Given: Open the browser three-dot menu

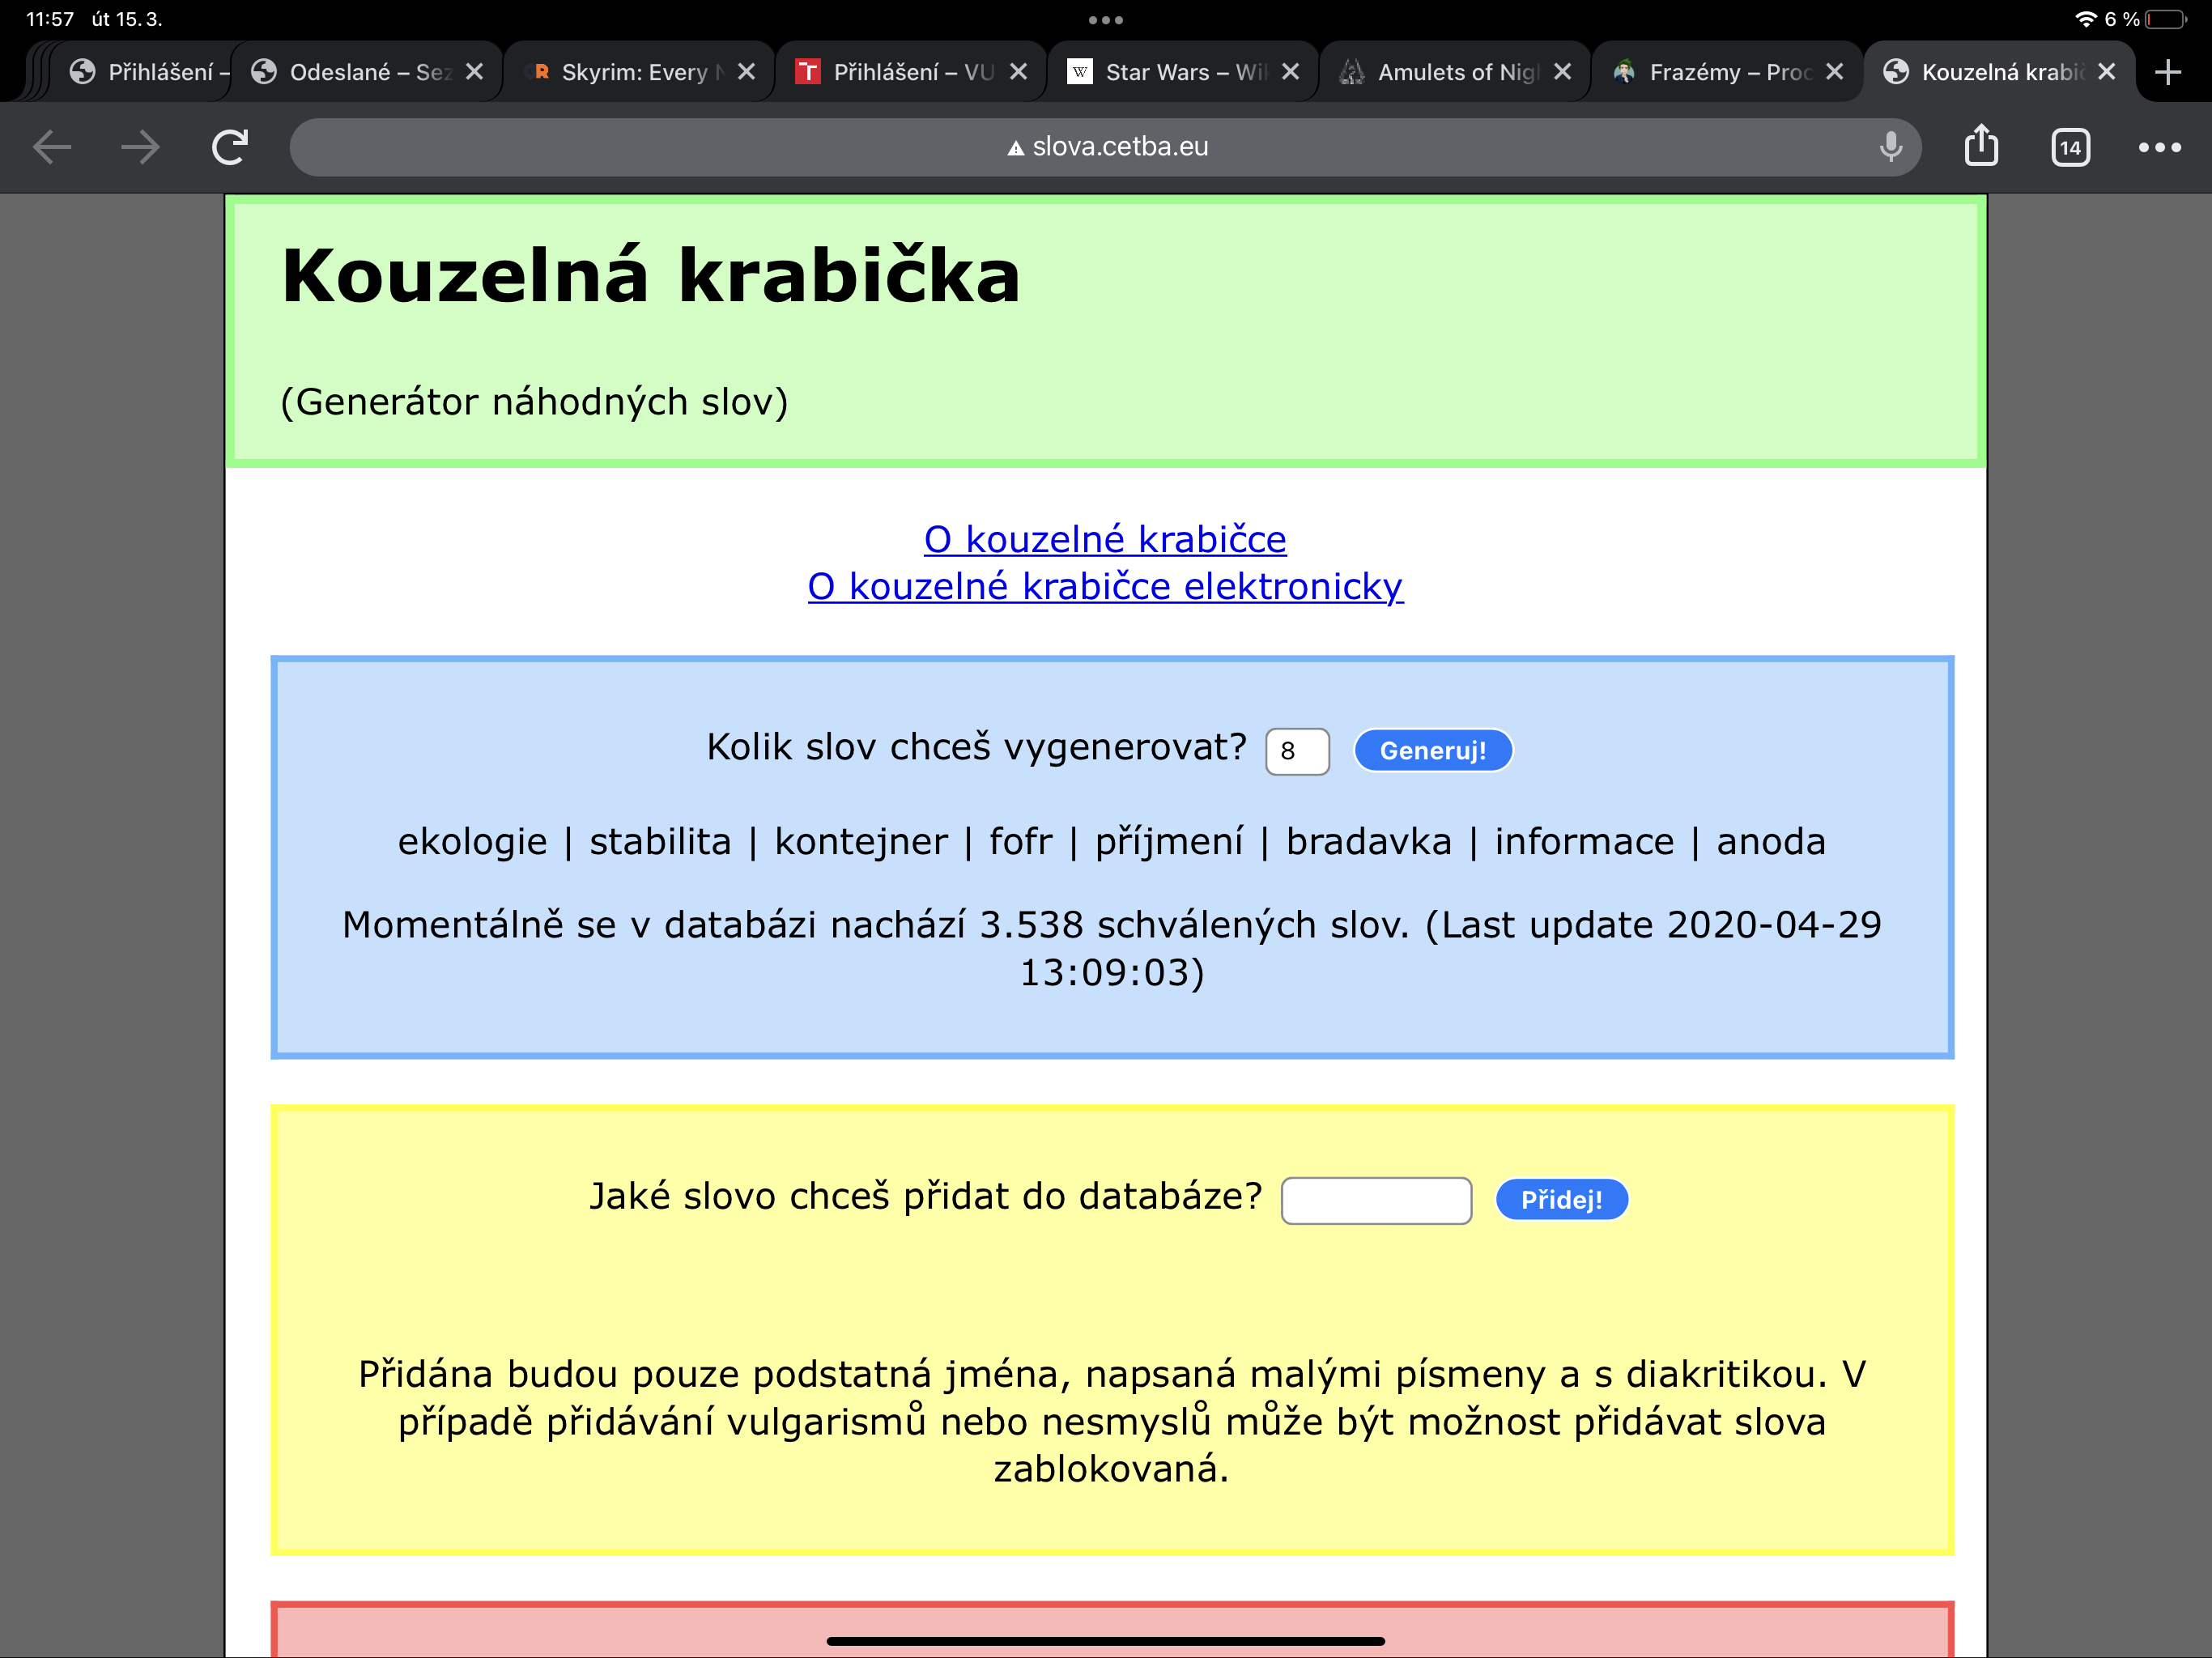Looking at the screenshot, I should [x=2159, y=147].
